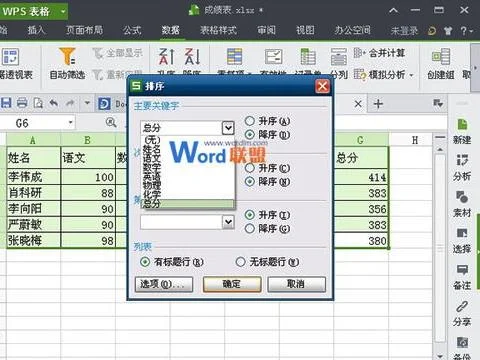Click the AutoFilter funnel icon
The width and height of the screenshot is (480, 360).
coord(67,56)
